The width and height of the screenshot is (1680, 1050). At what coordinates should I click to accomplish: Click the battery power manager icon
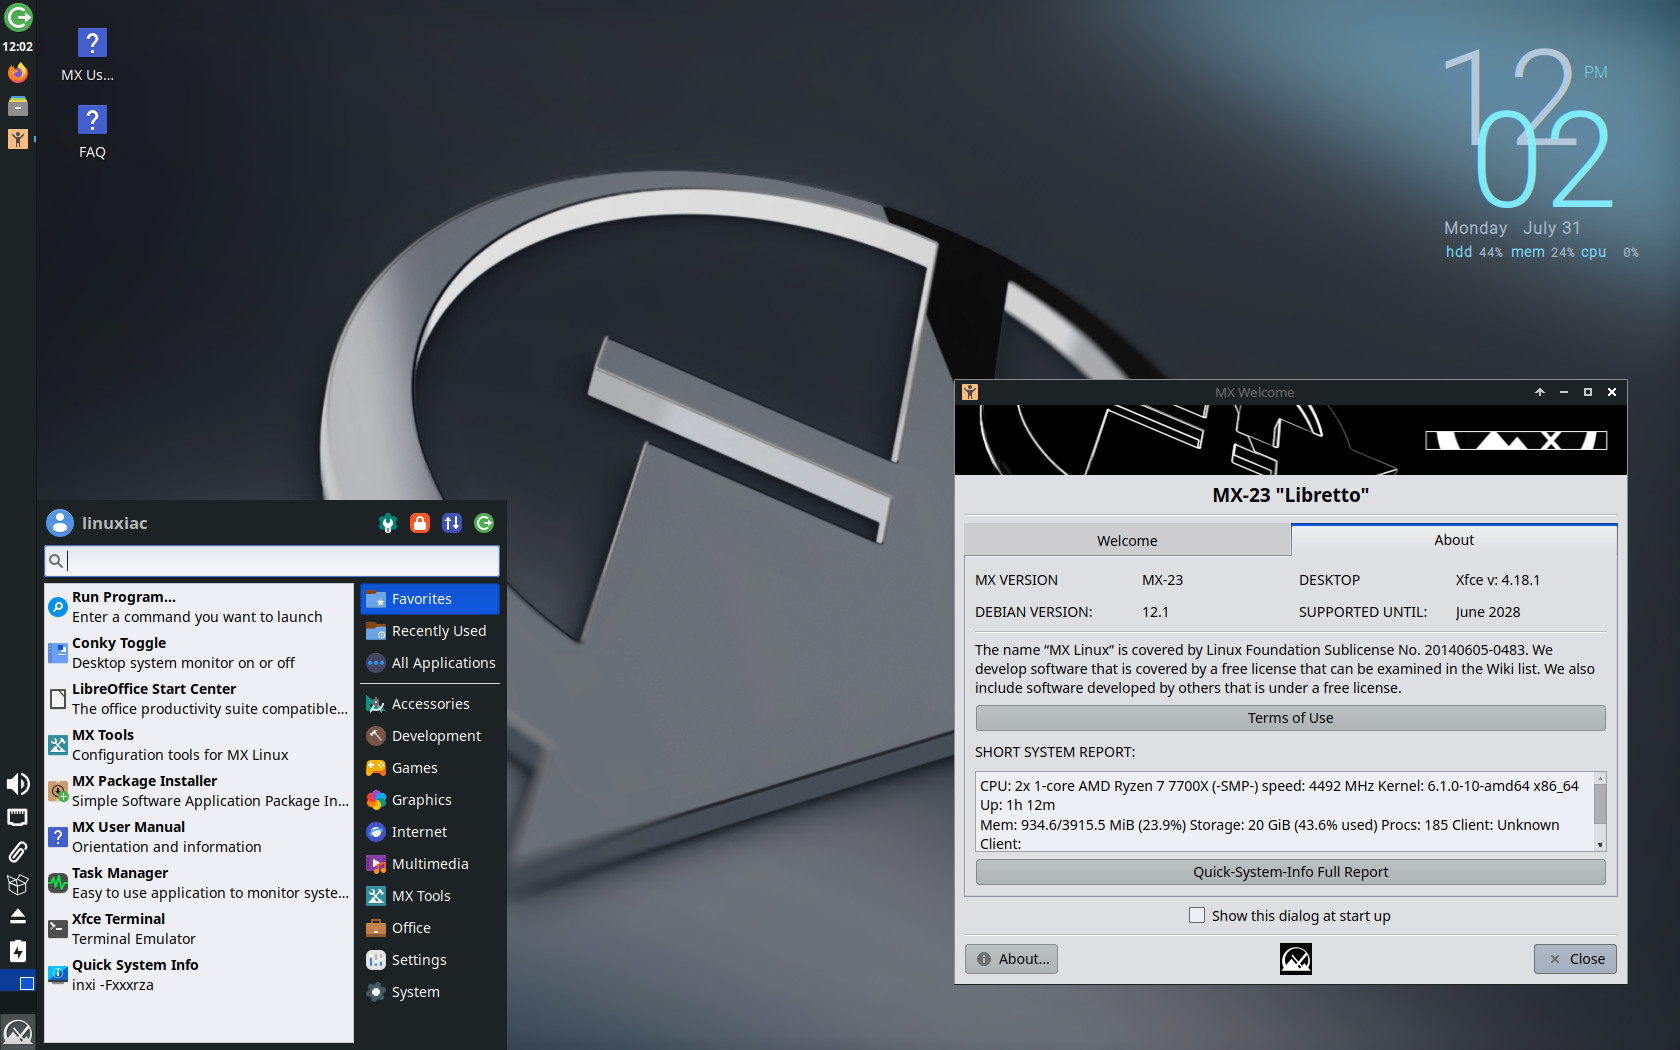pyautogui.click(x=18, y=950)
